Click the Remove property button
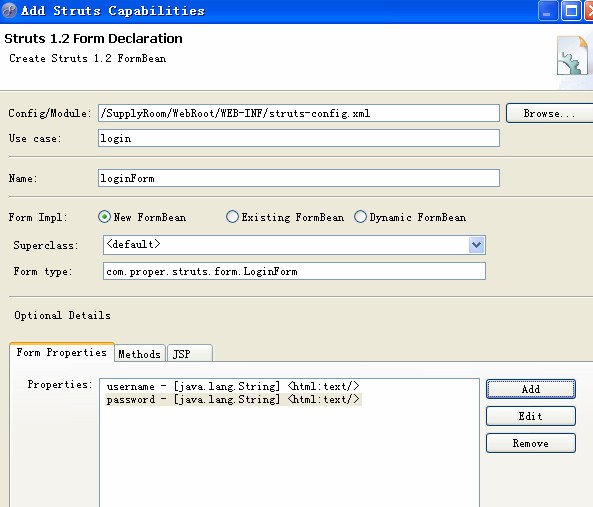Viewport: 593px width, 507px height. coord(531,443)
